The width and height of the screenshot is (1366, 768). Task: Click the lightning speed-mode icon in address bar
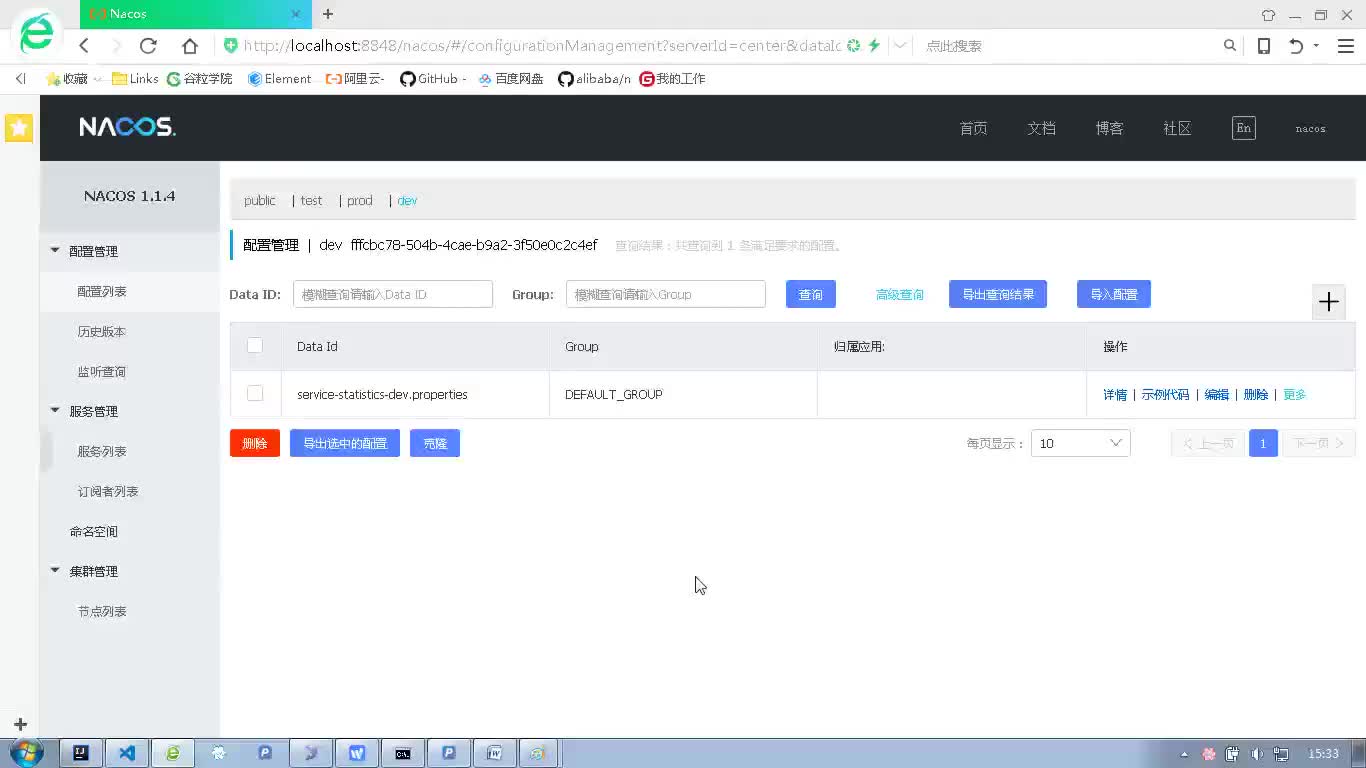click(874, 46)
